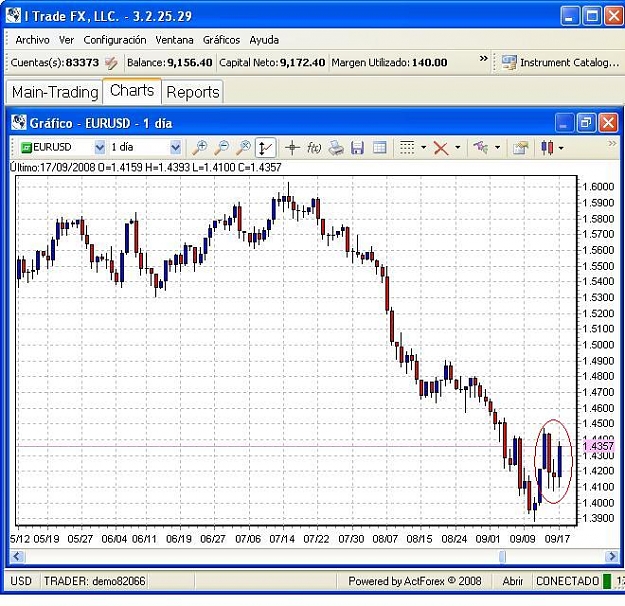Click the TRADER: demo82066 status entry
Image resolution: width=625 pixels, height=606 pixels.
pos(94,581)
